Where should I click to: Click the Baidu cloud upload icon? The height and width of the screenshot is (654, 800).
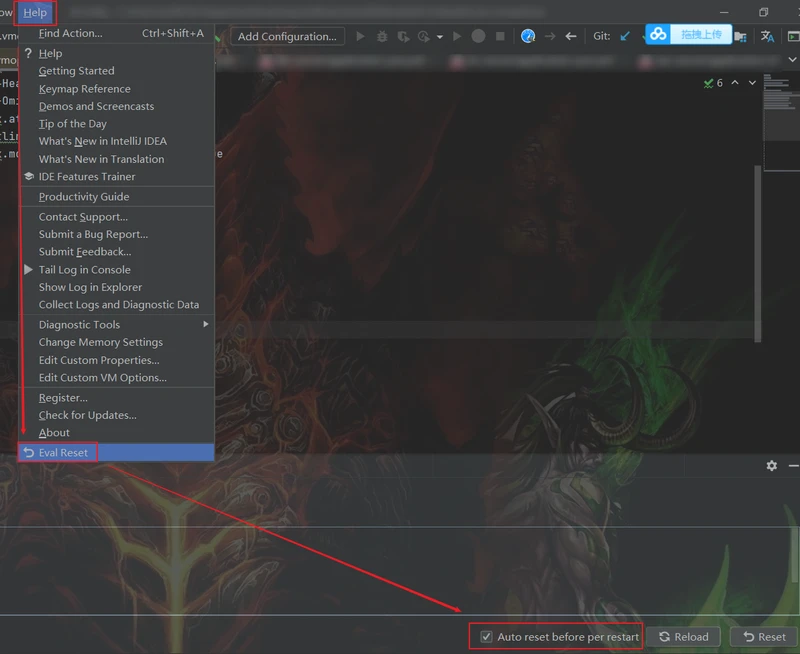point(658,35)
